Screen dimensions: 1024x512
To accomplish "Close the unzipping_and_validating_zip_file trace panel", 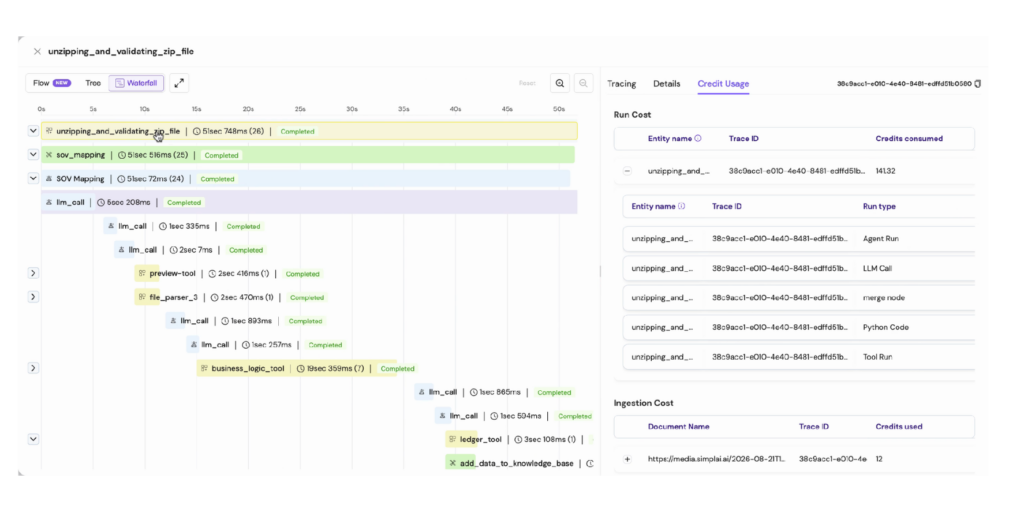I will click(x=37, y=52).
